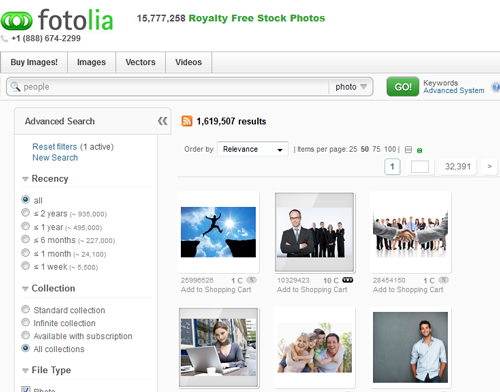
Task: Click '15,777,258 Royalty Free Stock Photos' headline
Action: (x=231, y=18)
